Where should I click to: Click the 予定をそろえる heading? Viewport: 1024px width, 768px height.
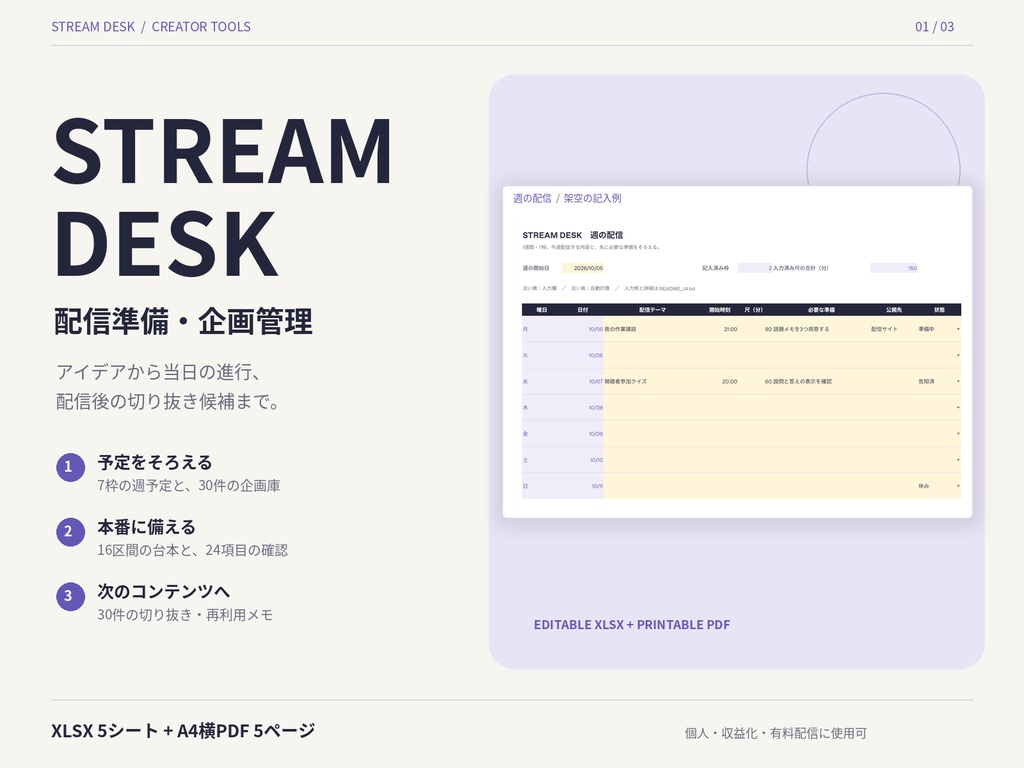[x=155, y=462]
